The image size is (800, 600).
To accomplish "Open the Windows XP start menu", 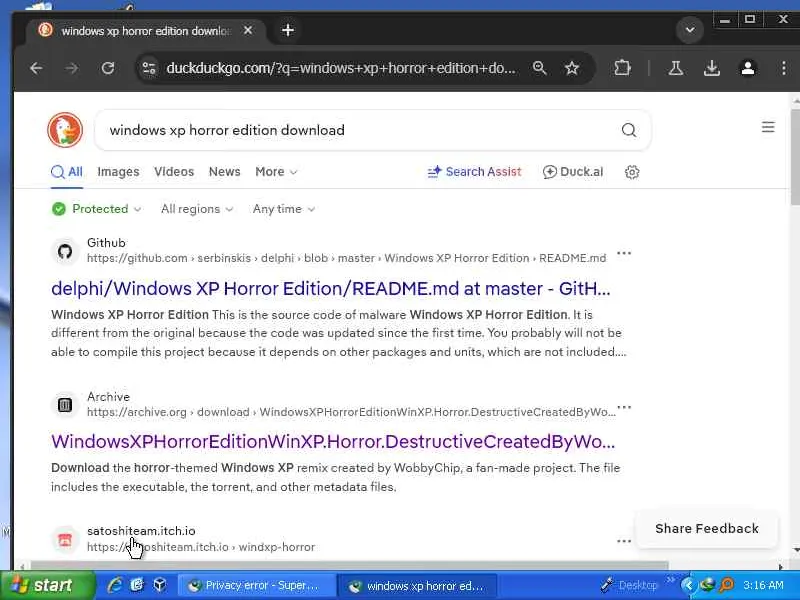I will [x=47, y=585].
